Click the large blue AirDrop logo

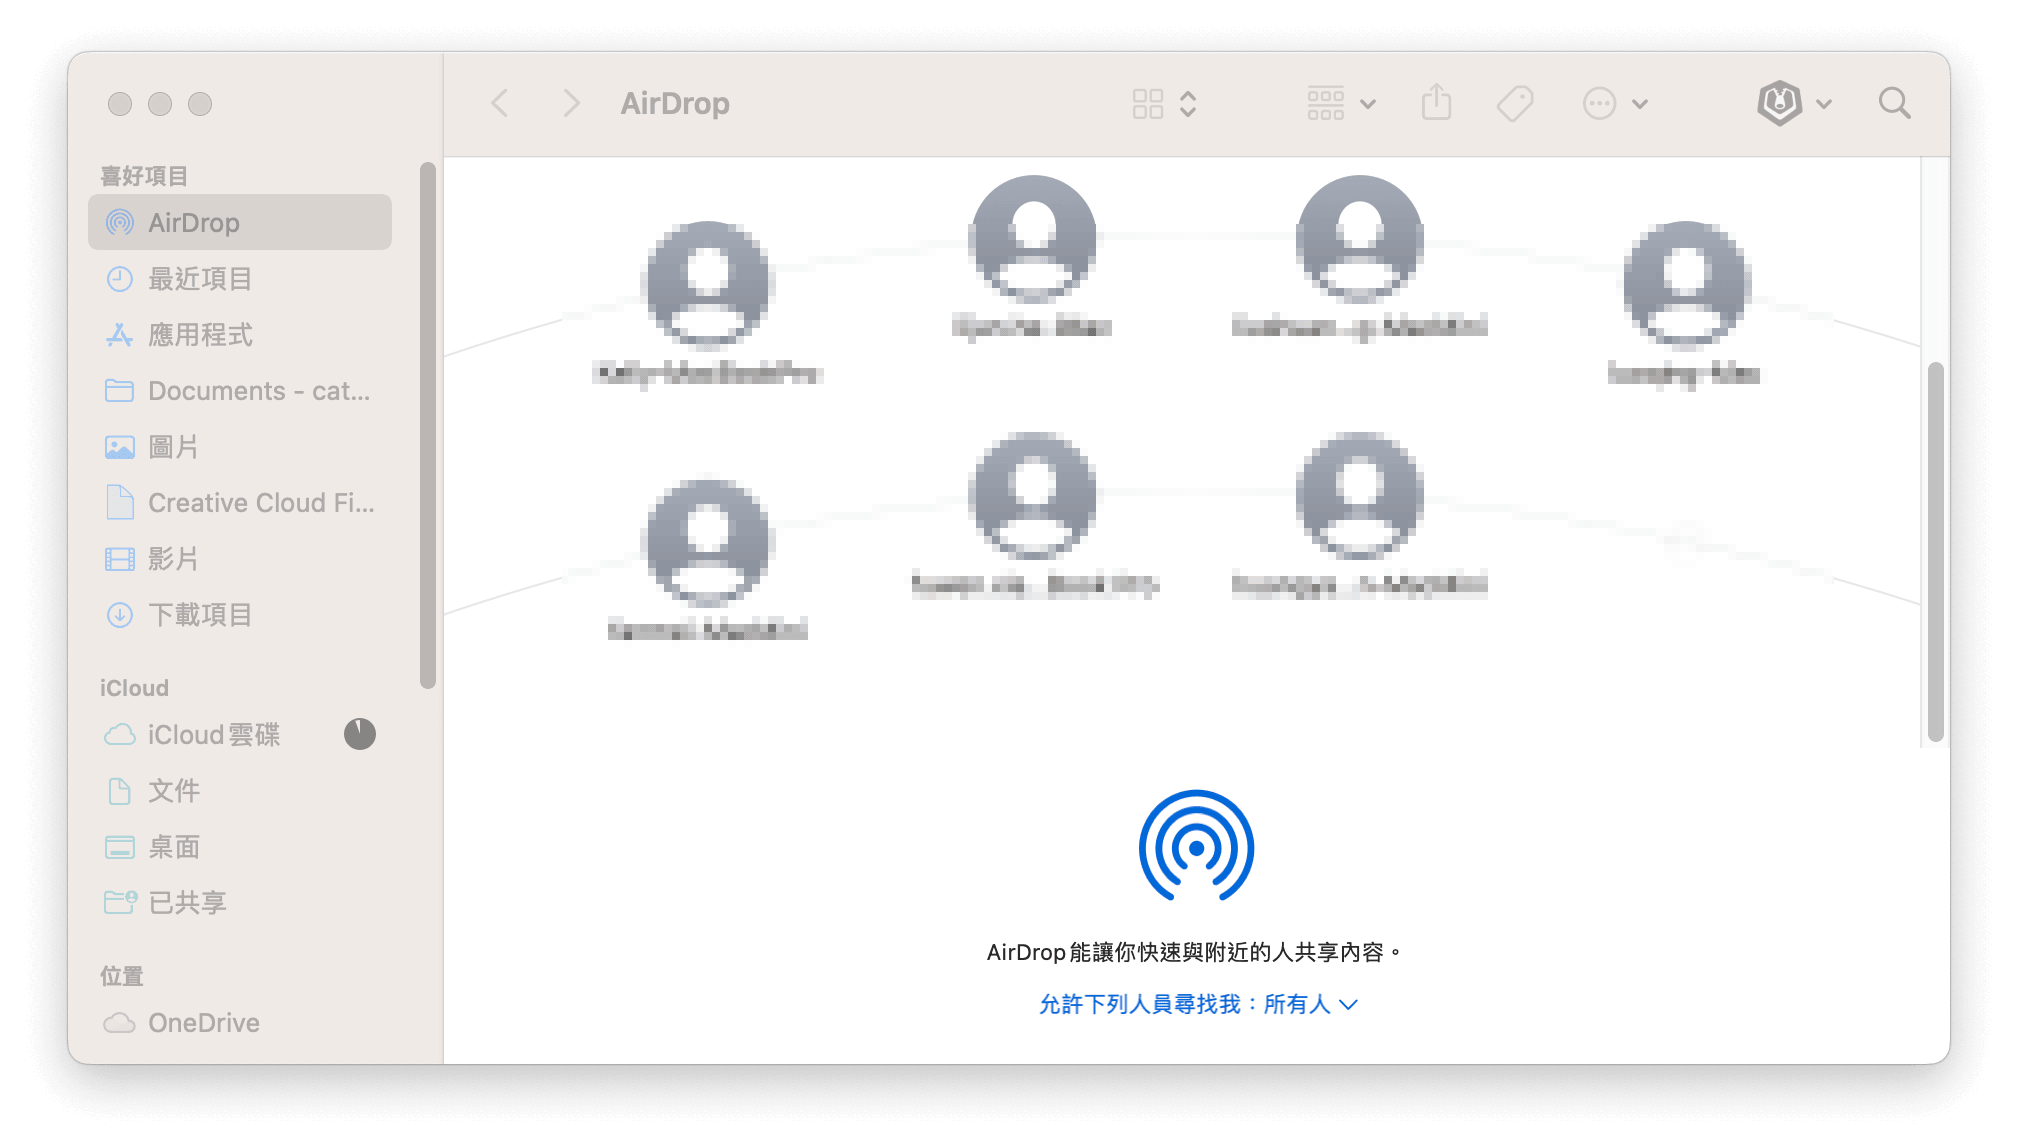(1196, 846)
